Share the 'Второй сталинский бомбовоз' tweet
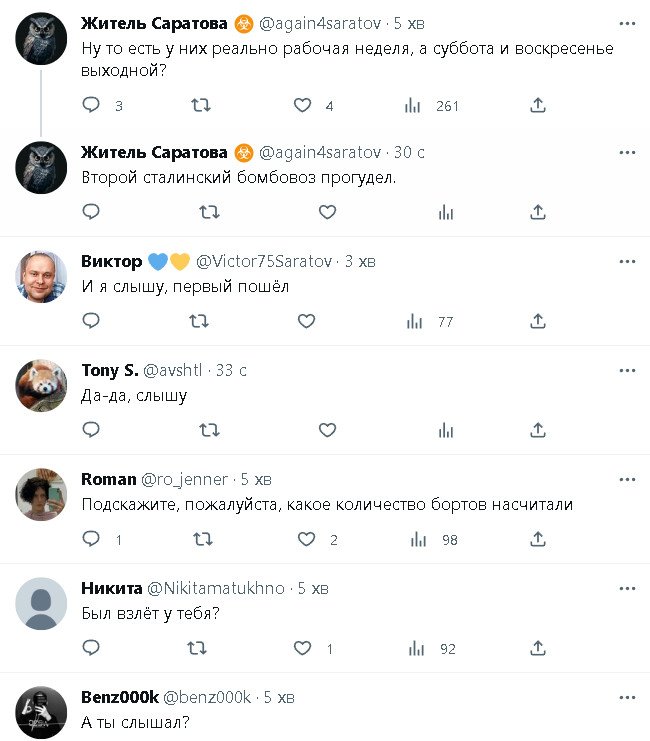The image size is (650, 741). pos(538,212)
